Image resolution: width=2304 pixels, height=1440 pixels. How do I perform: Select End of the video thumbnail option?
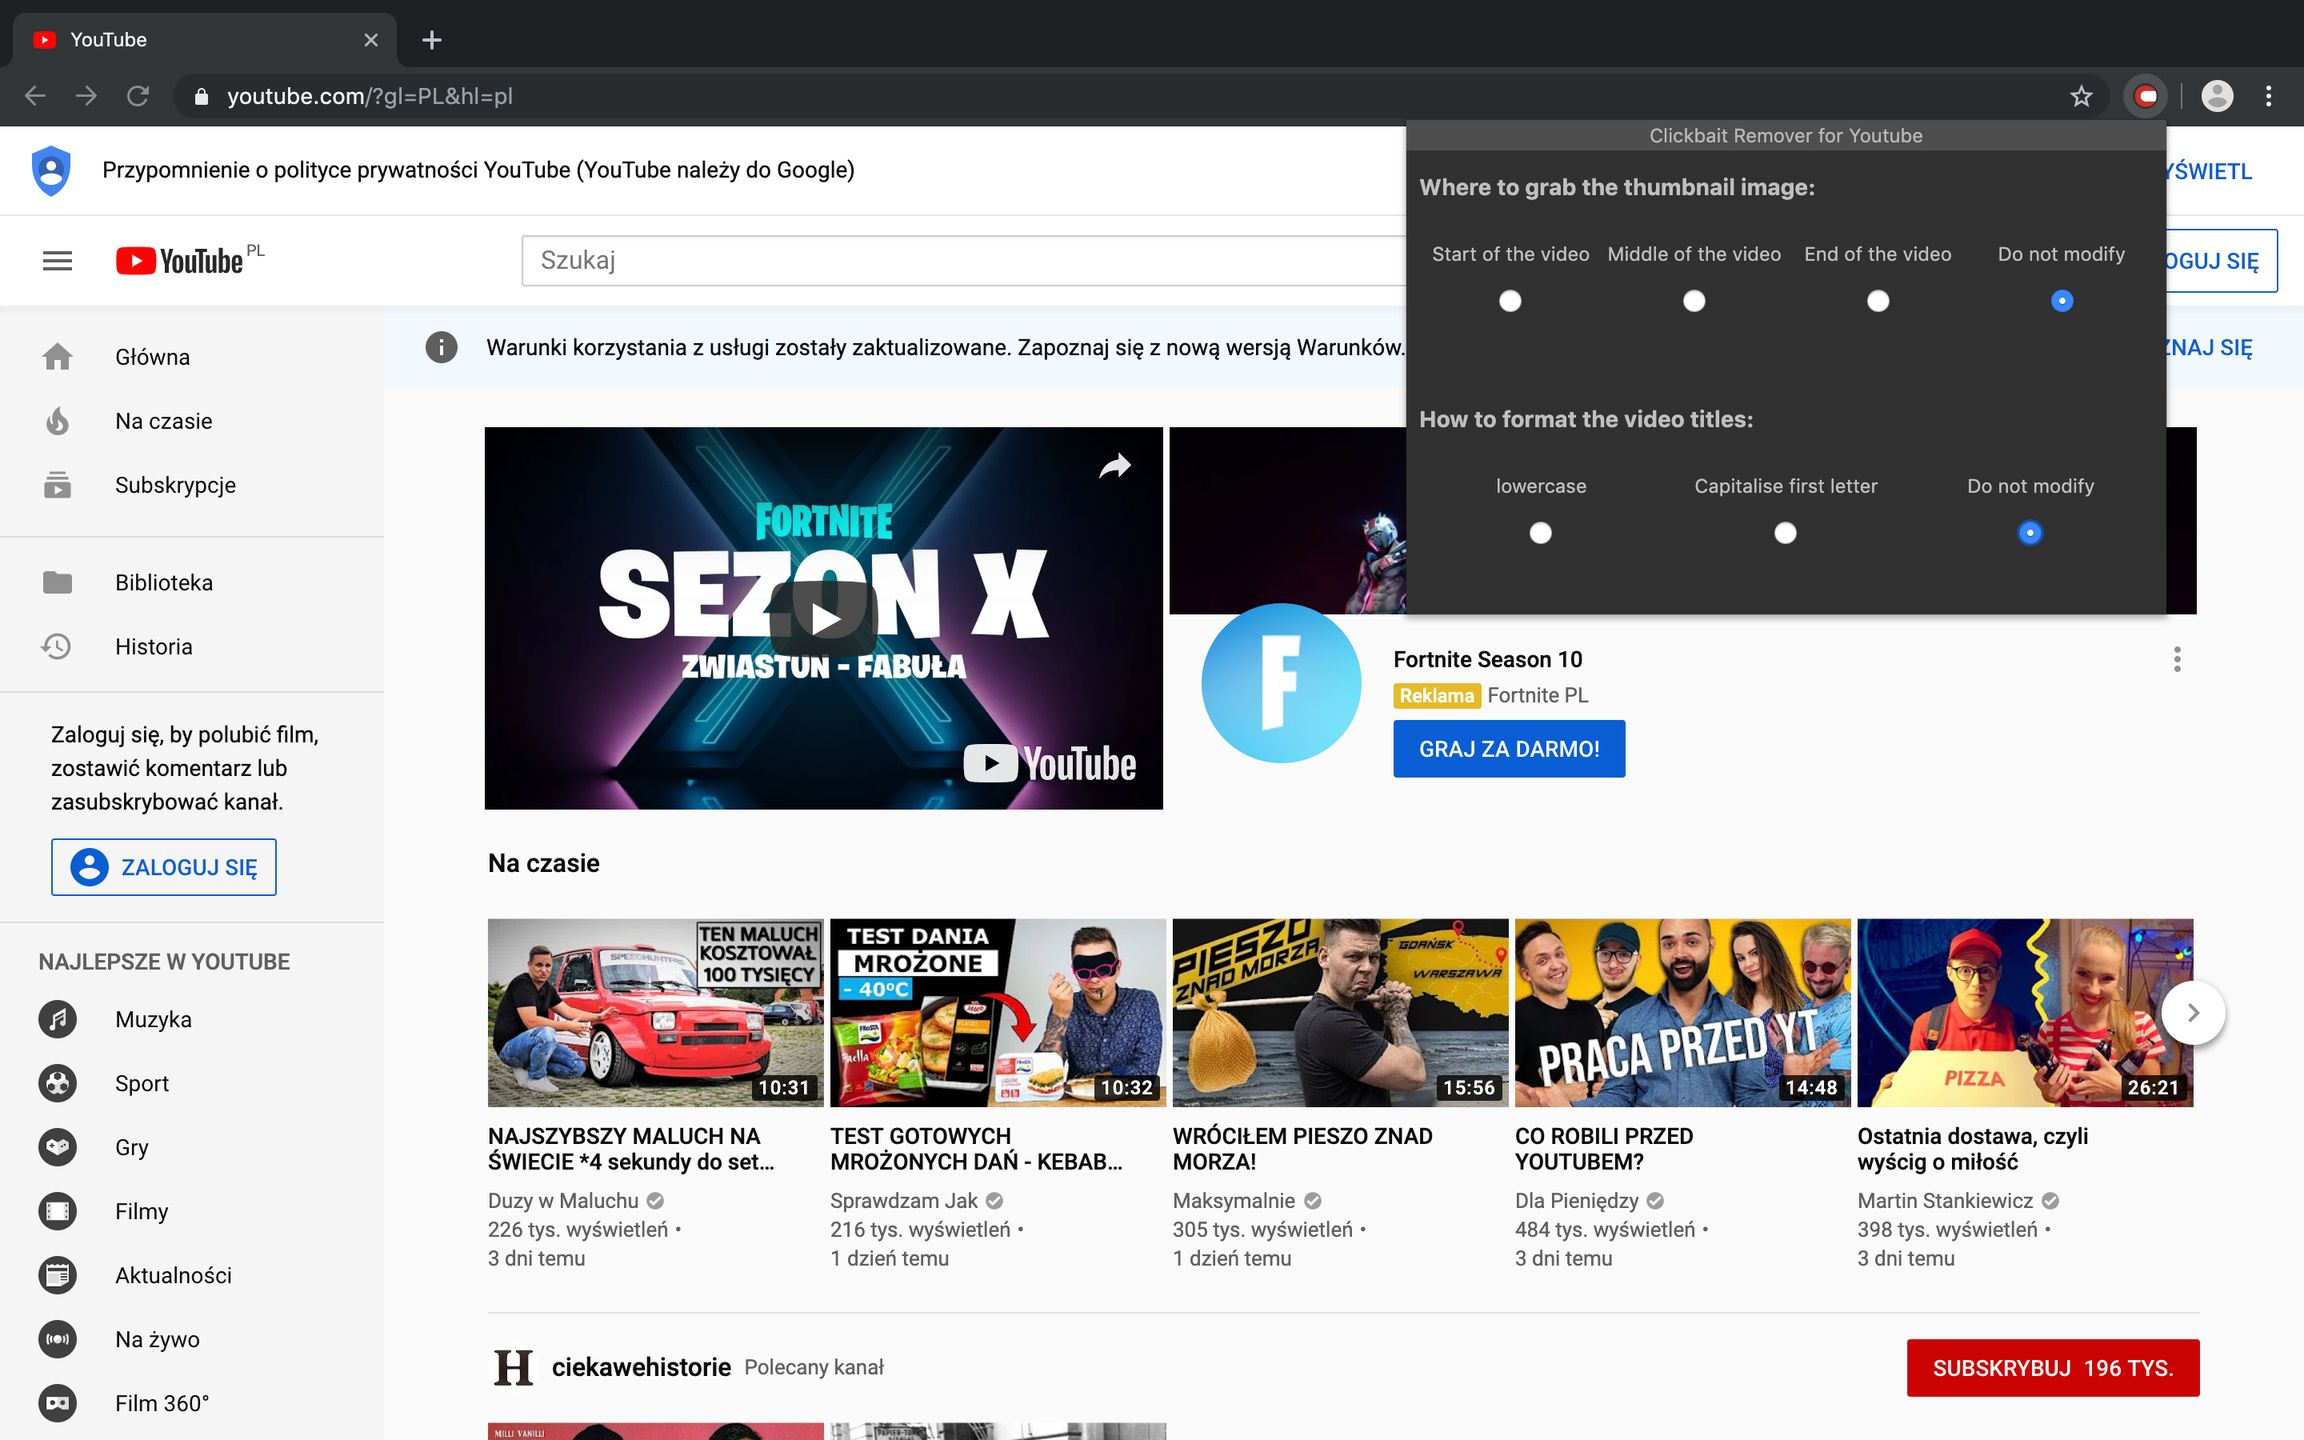pos(1878,300)
